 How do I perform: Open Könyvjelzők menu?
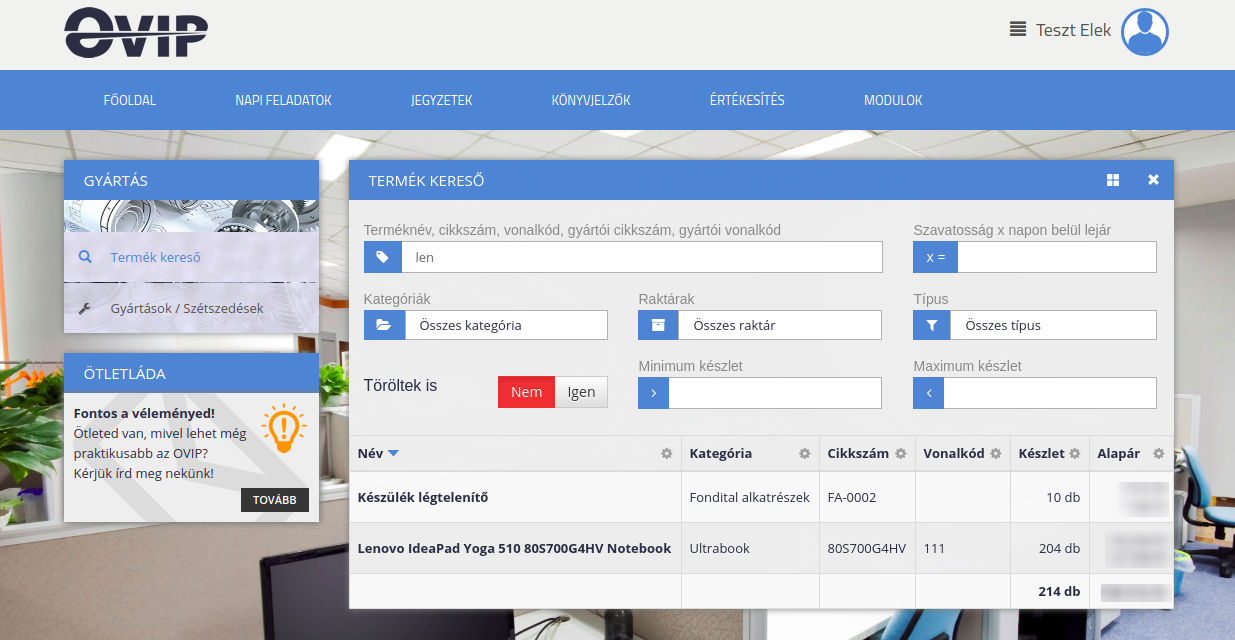point(591,100)
